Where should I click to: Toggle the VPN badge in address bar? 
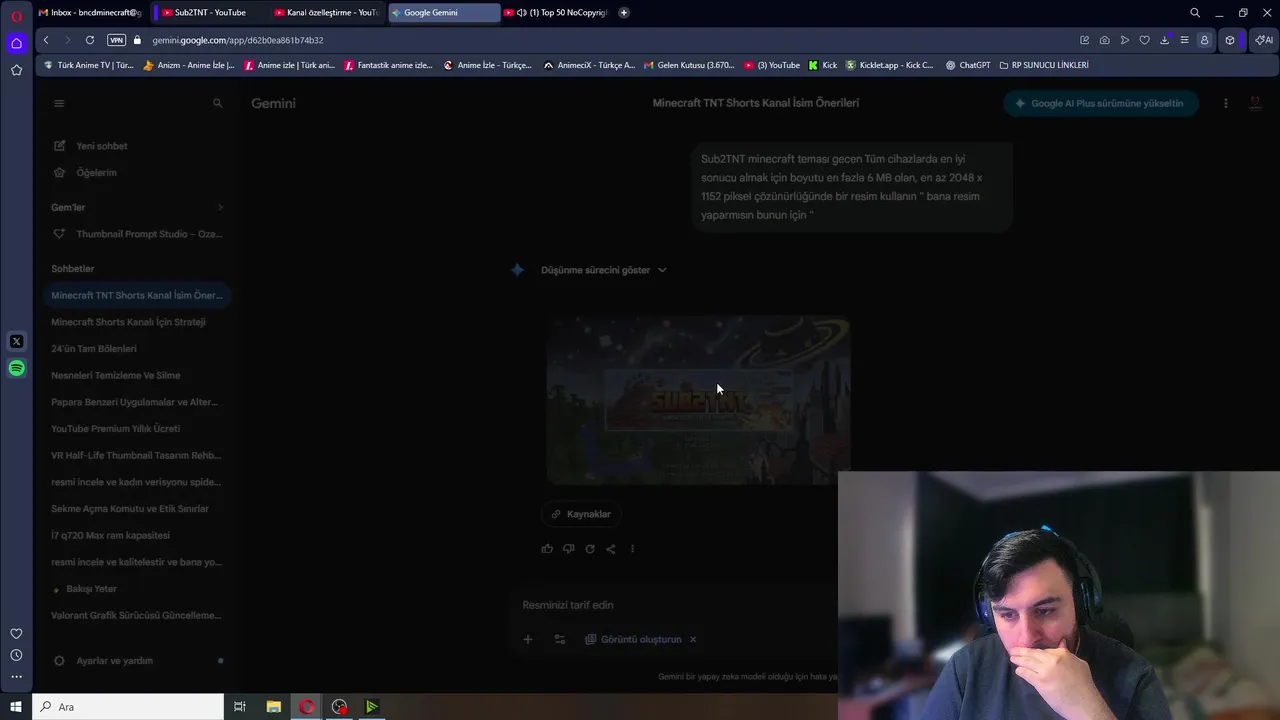pyautogui.click(x=116, y=40)
